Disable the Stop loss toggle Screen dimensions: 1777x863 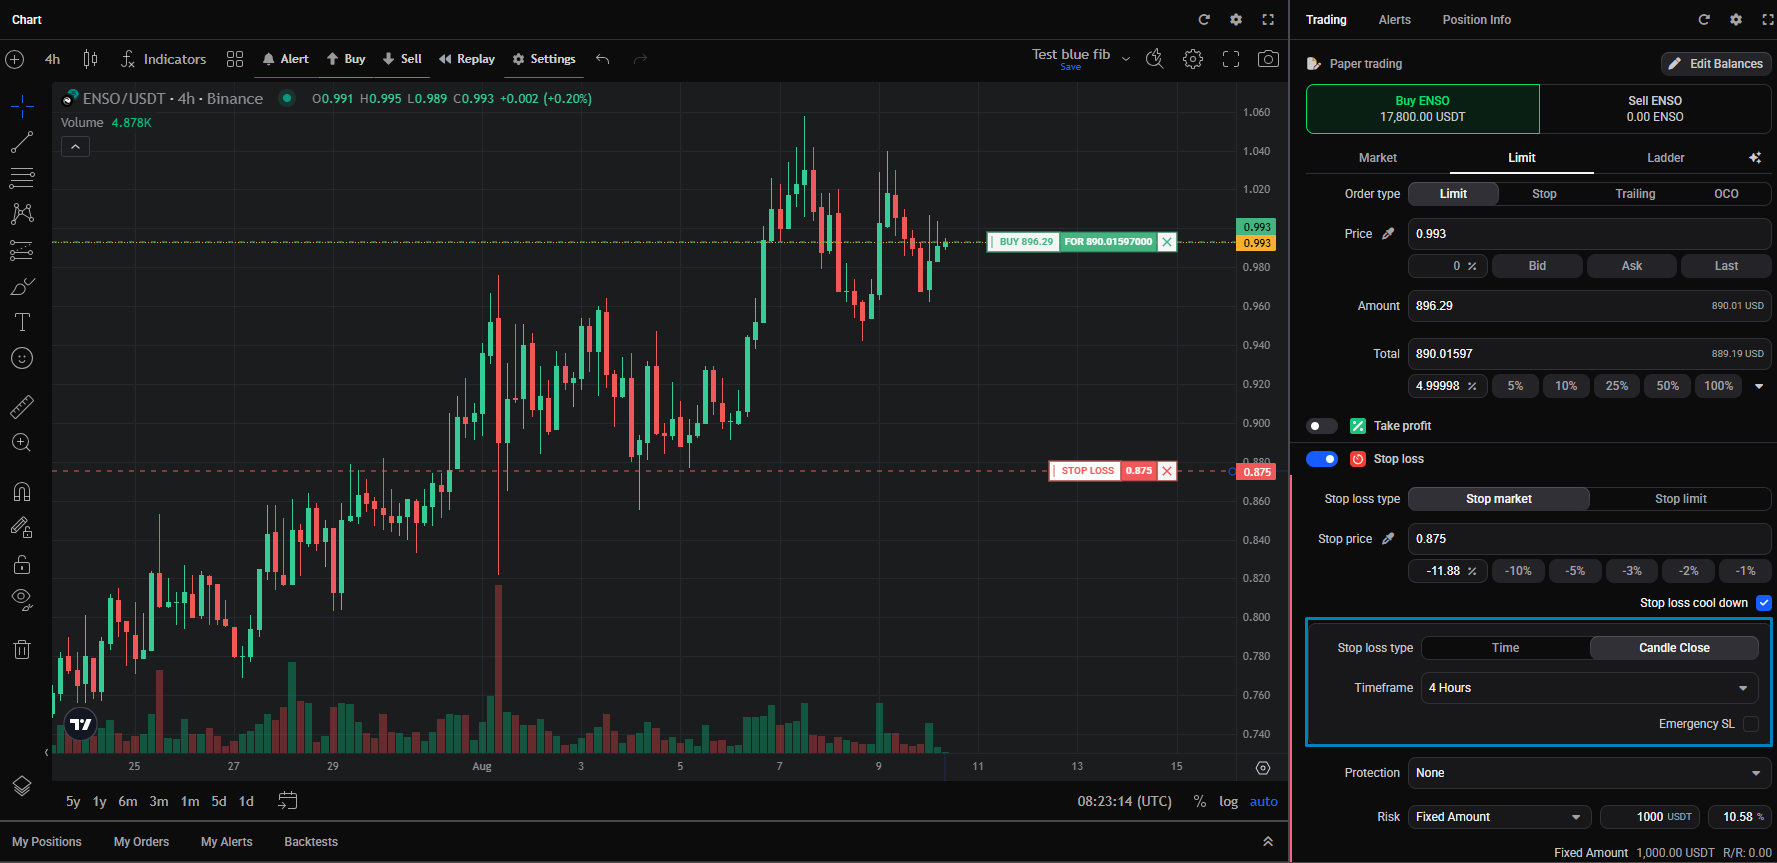pos(1322,459)
